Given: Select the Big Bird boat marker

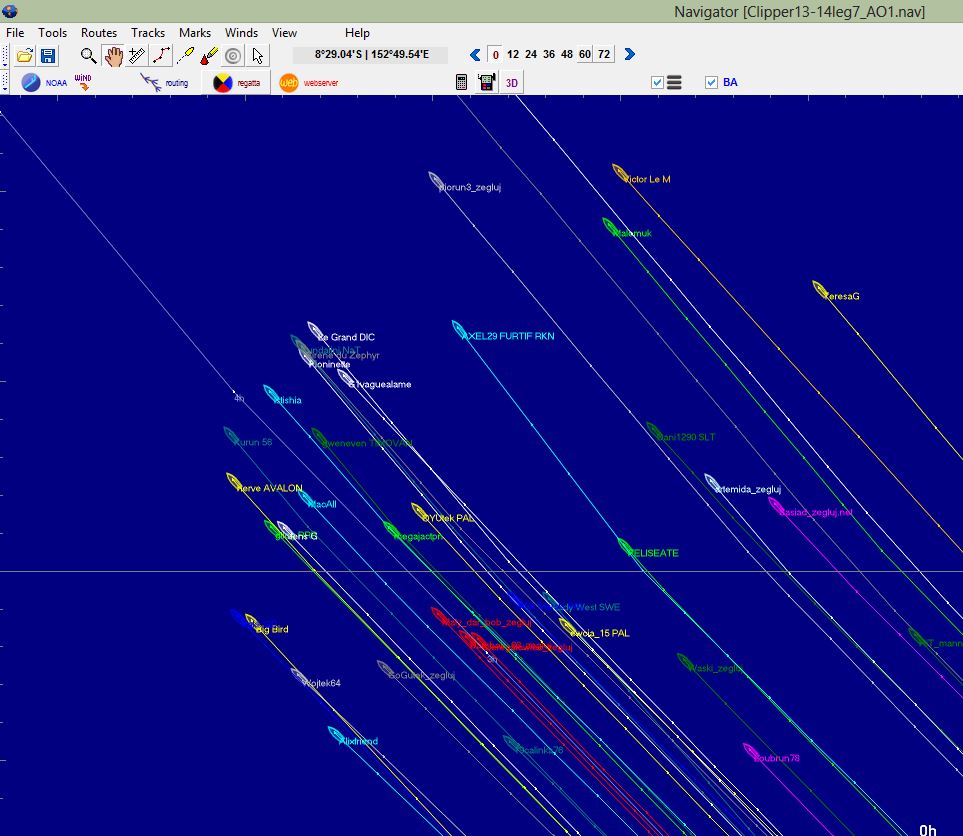Looking at the screenshot, I should (x=251, y=622).
